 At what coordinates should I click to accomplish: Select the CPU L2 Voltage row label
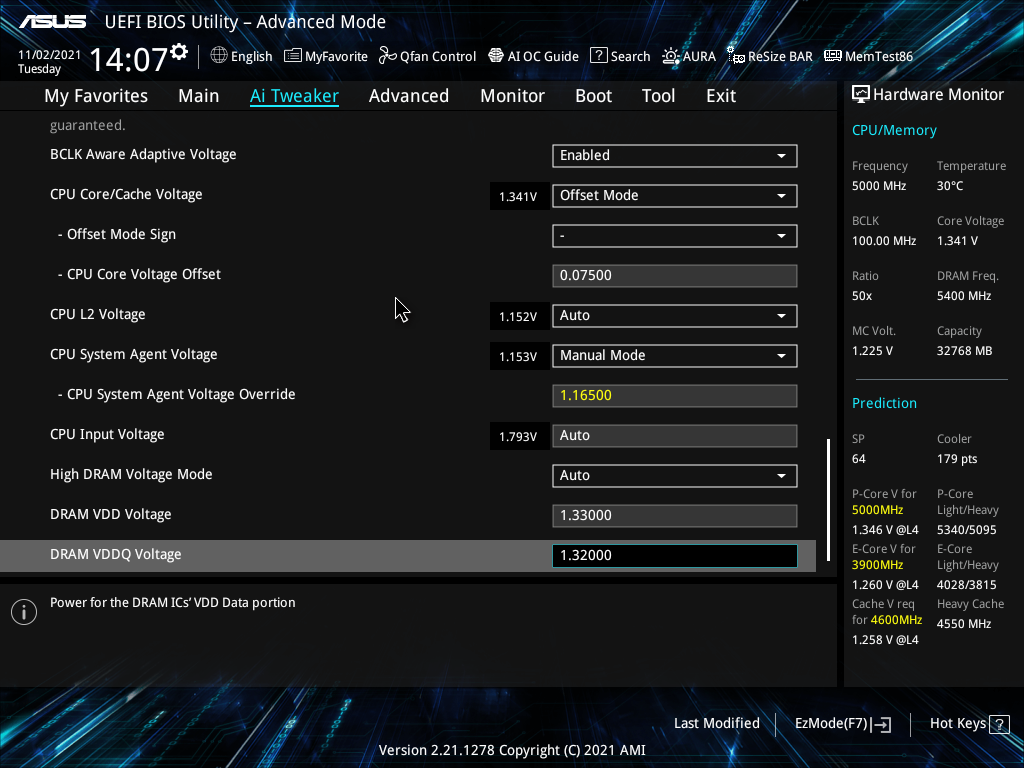pos(98,315)
